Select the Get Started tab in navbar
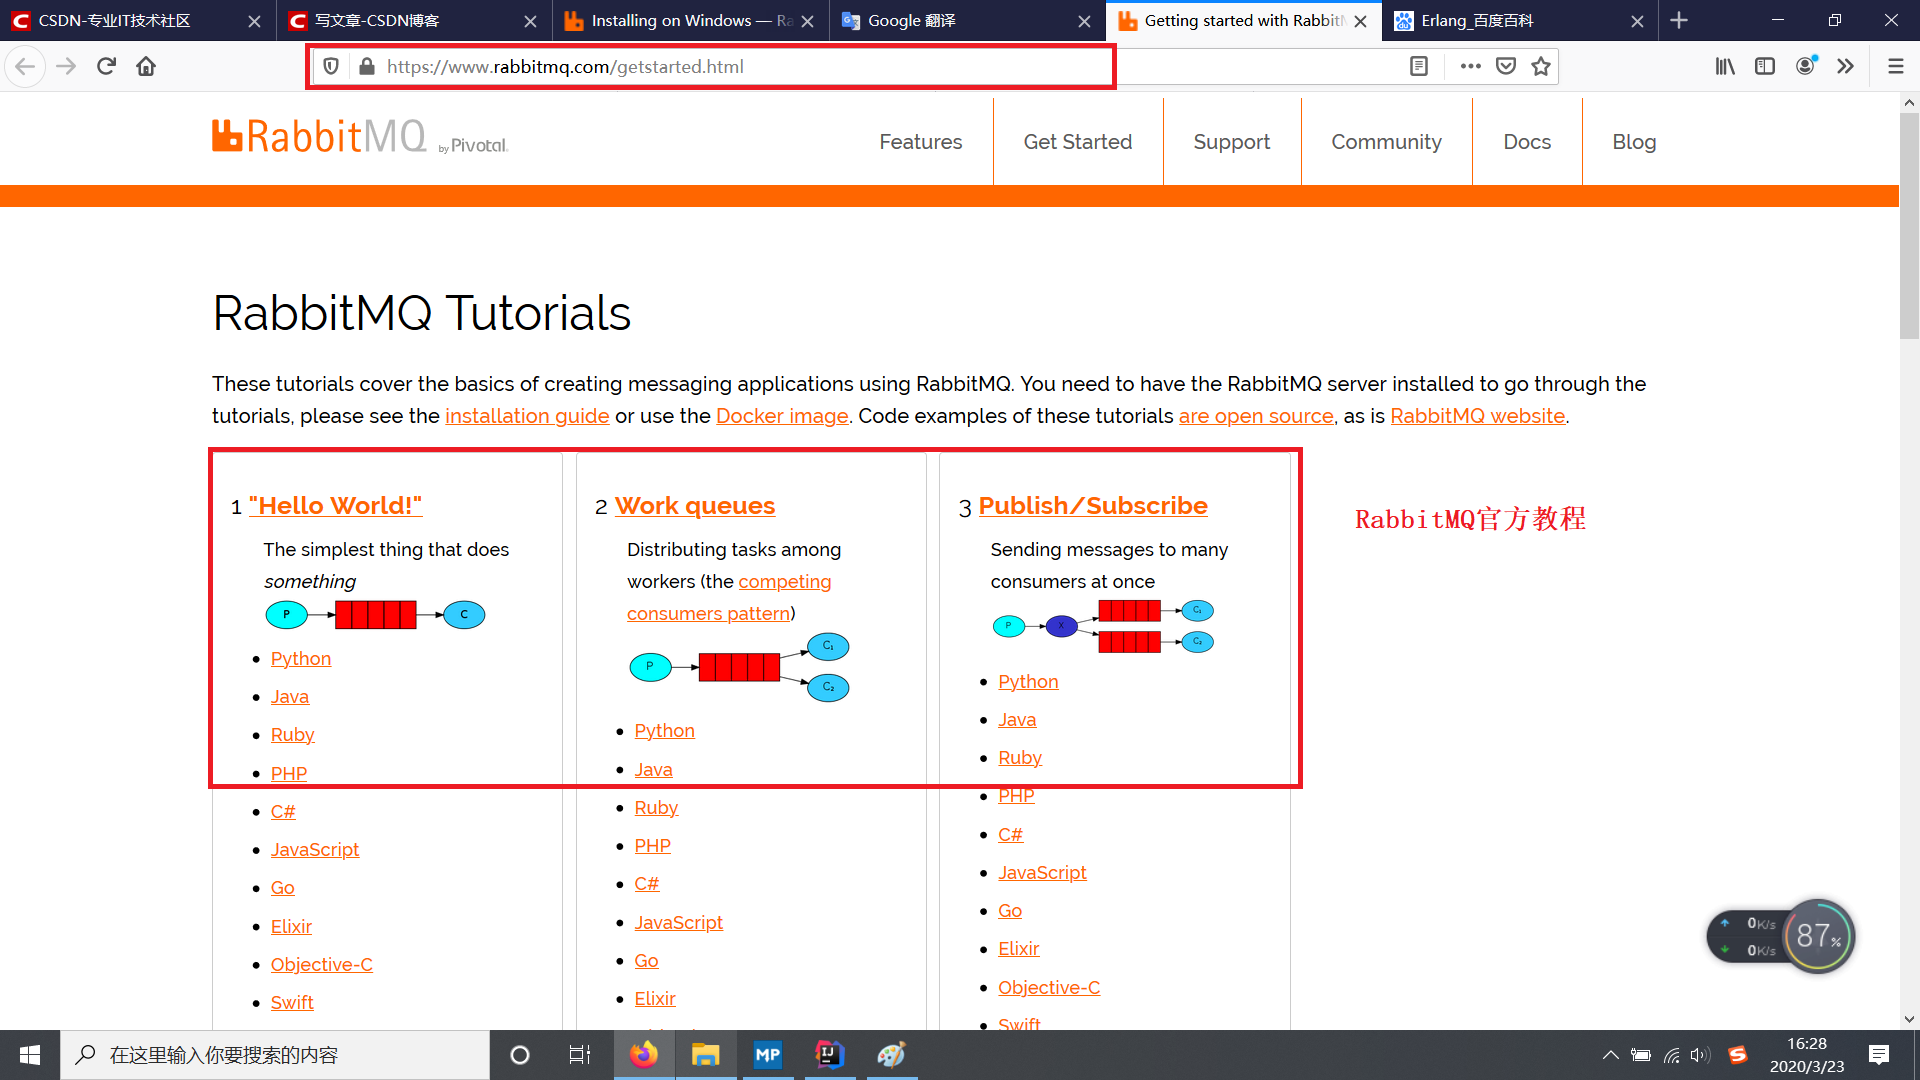Screen dimensions: 1920x1080 click(x=1077, y=141)
